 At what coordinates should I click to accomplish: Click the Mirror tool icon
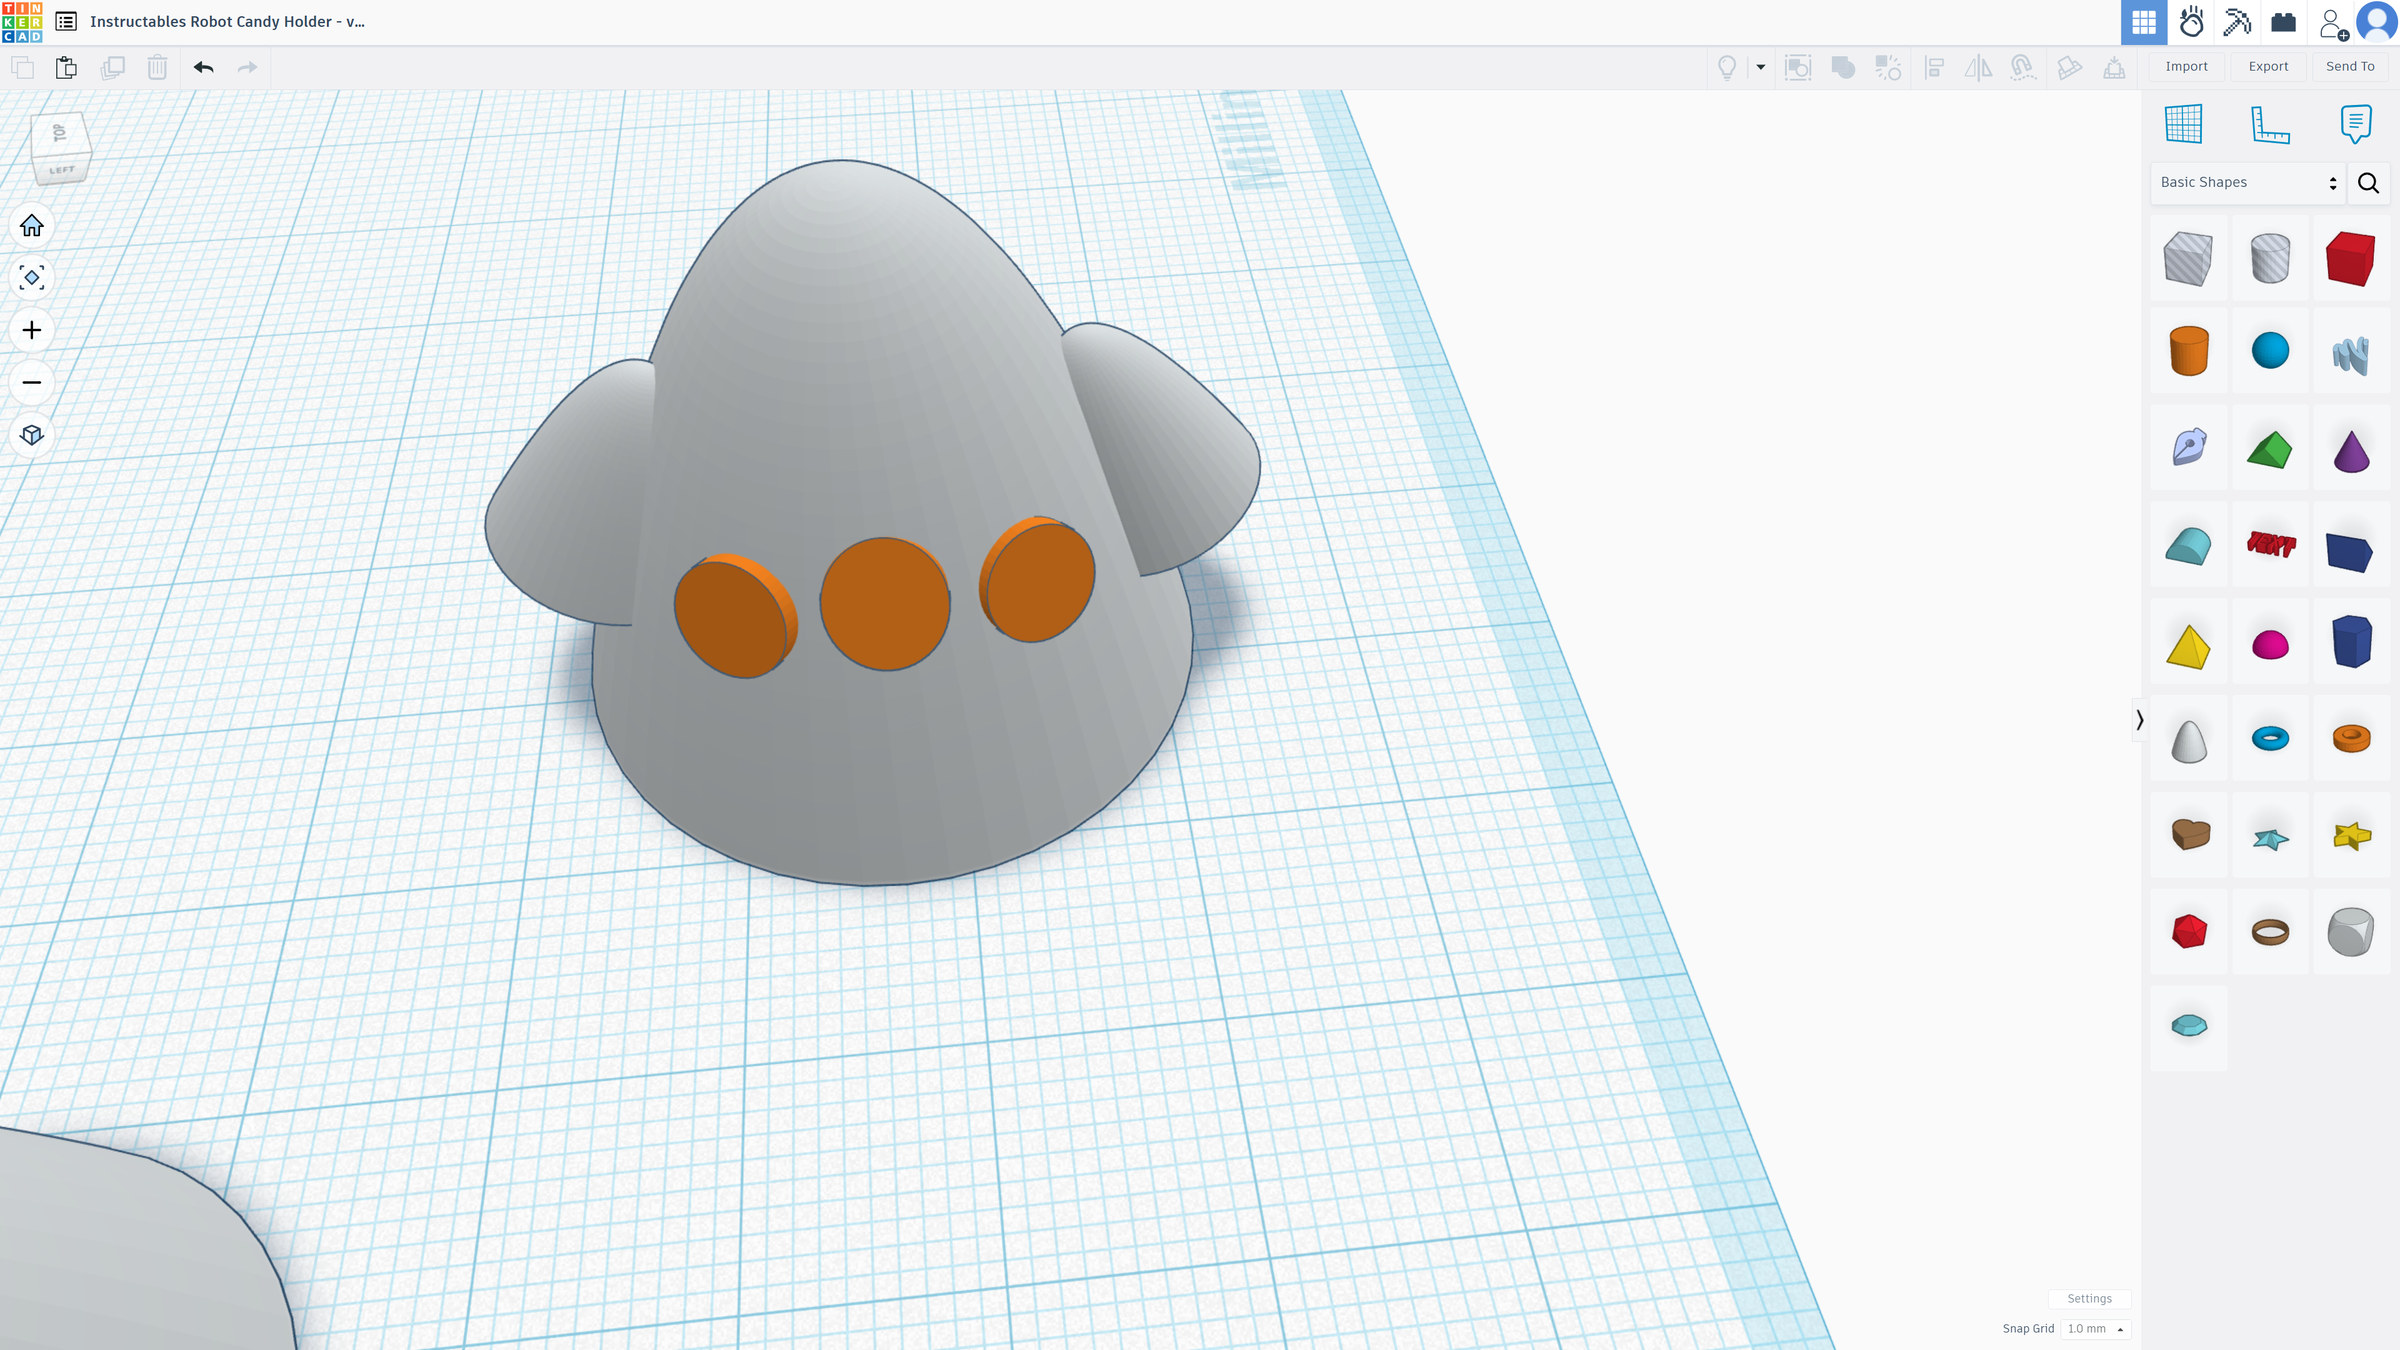click(x=1978, y=67)
